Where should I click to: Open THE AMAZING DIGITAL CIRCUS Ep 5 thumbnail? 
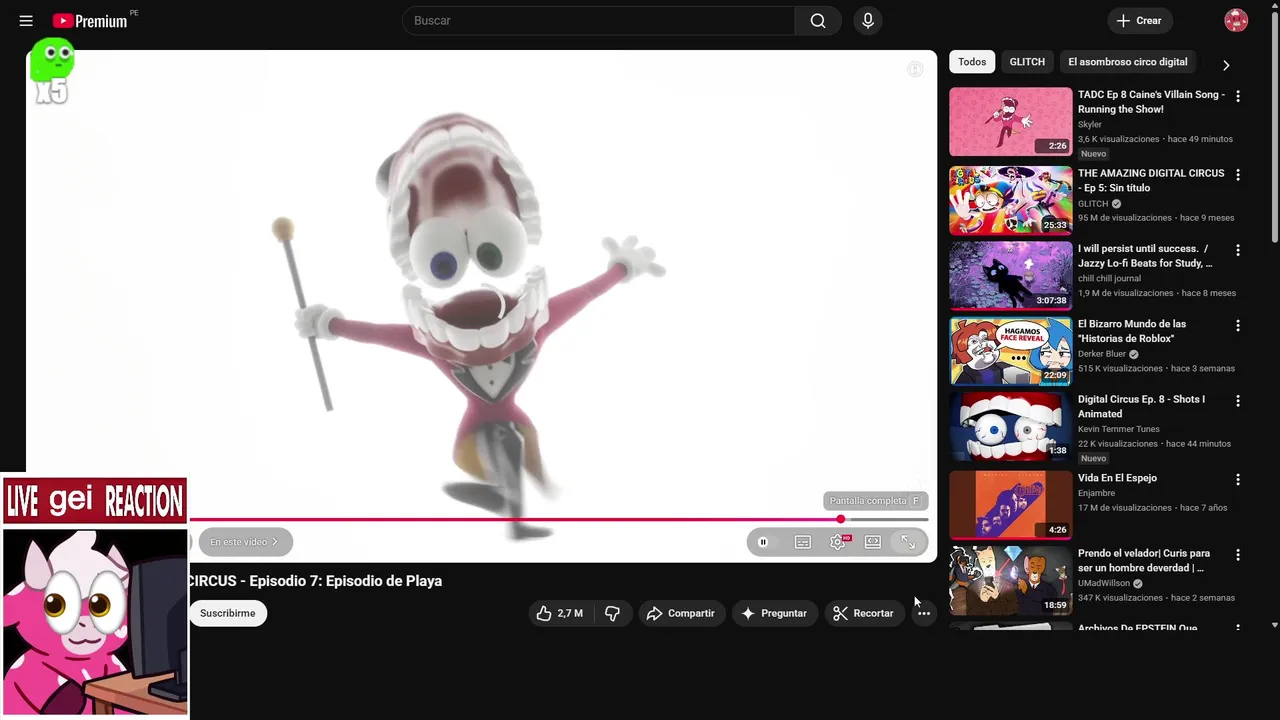(1010, 200)
